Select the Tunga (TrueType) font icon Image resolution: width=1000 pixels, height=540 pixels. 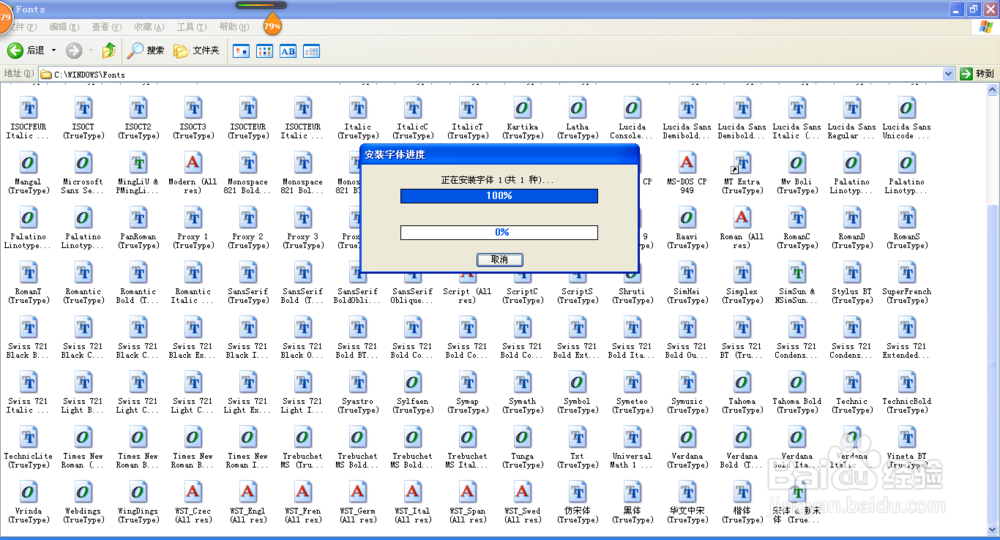tap(522, 437)
